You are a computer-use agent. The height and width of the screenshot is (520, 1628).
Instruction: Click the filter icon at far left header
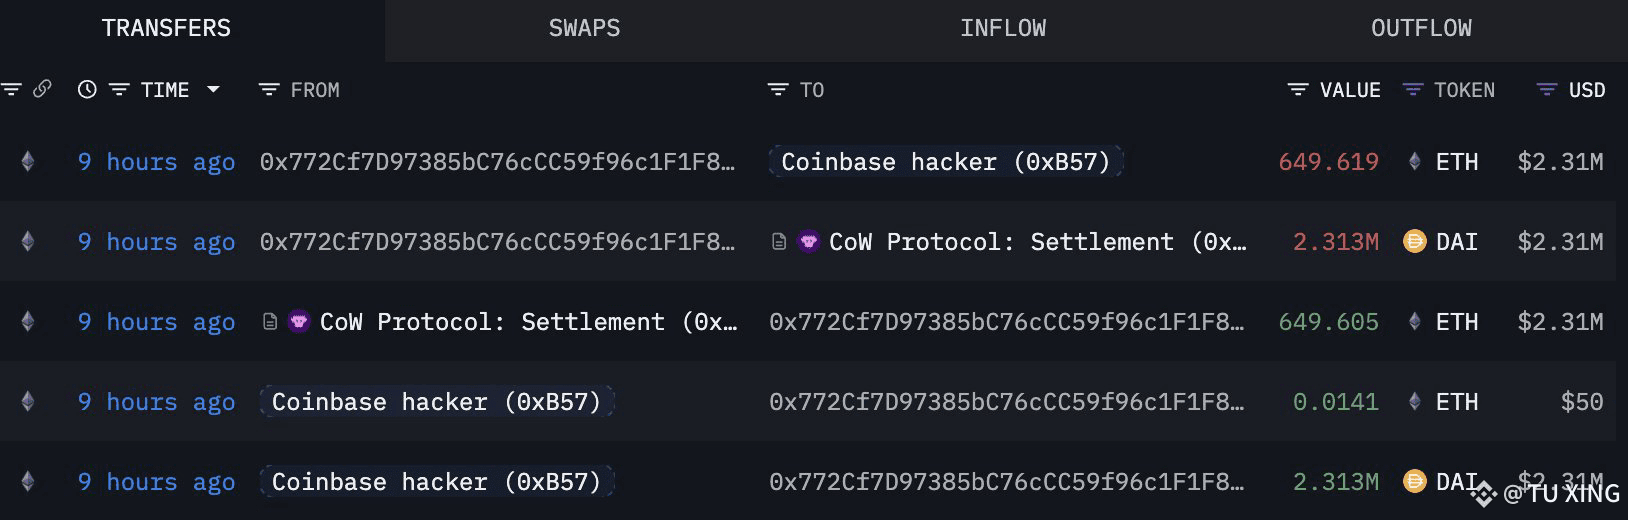click(11, 89)
